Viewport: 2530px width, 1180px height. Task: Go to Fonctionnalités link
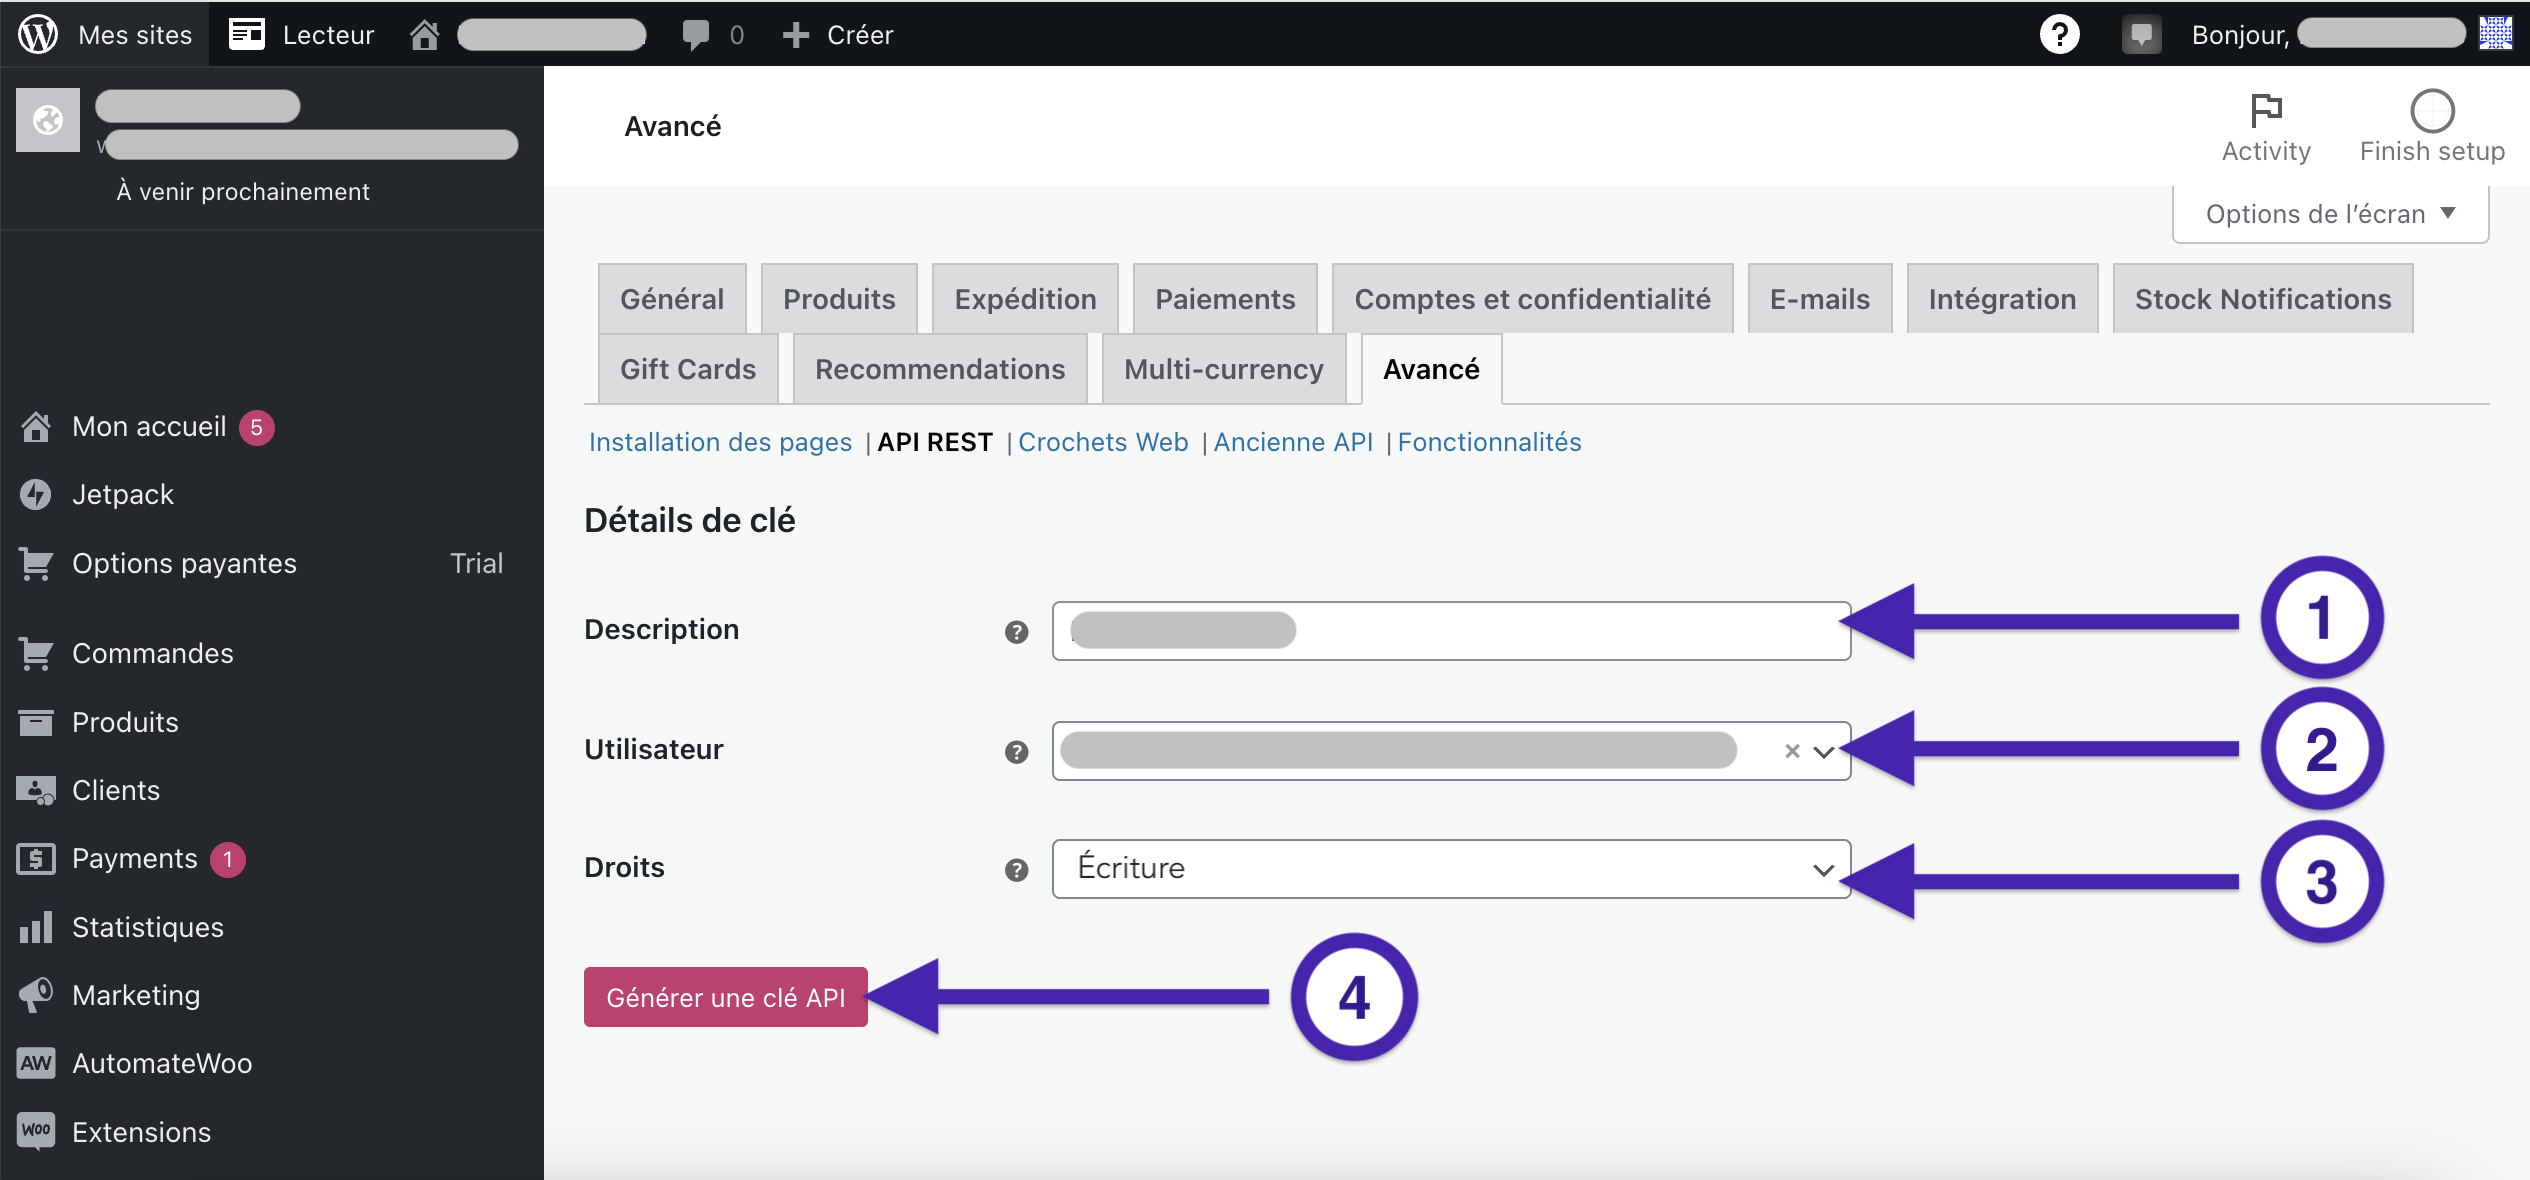coord(1489,442)
